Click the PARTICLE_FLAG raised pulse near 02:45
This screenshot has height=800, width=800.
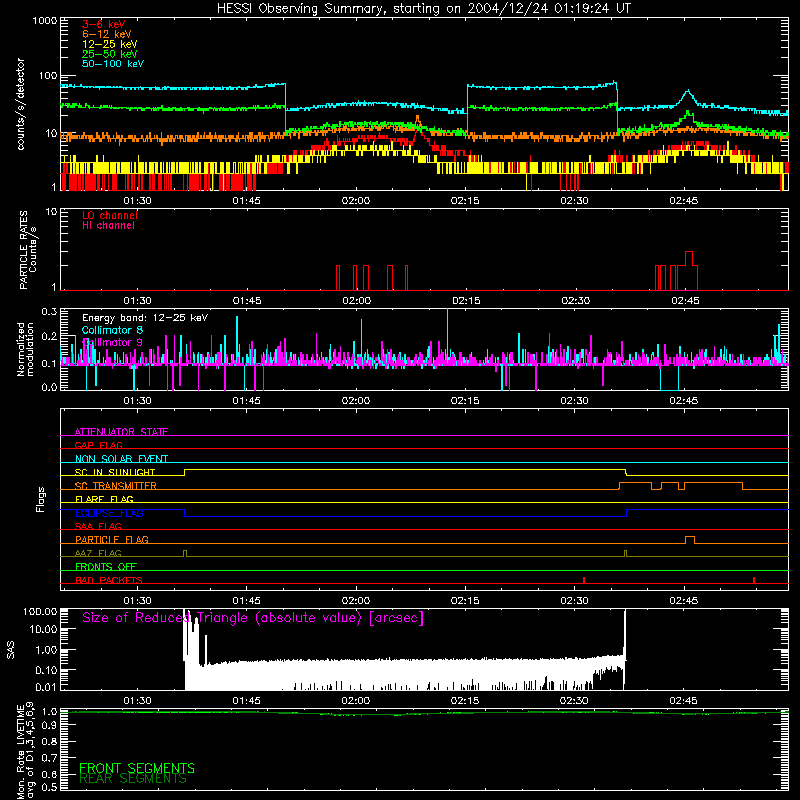(x=690, y=539)
